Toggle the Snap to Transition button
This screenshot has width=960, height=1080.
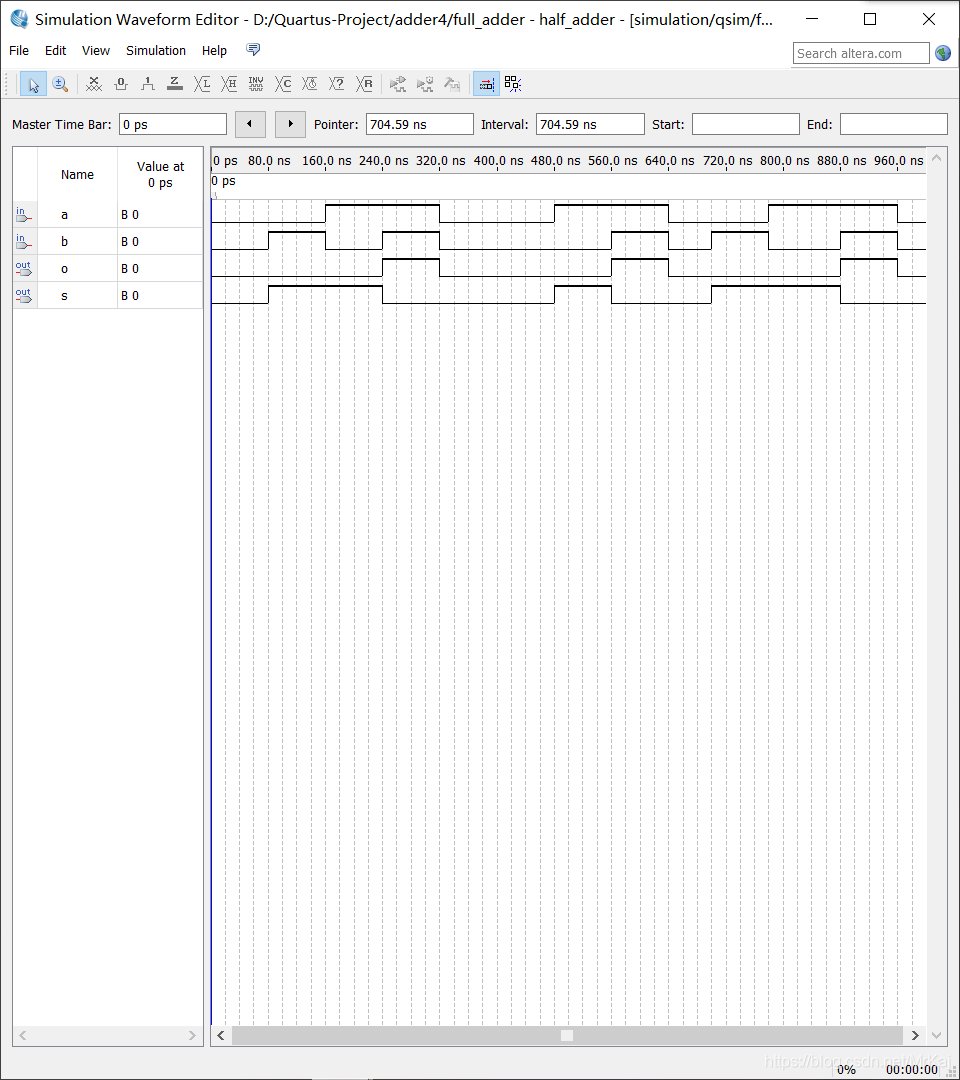coord(486,84)
